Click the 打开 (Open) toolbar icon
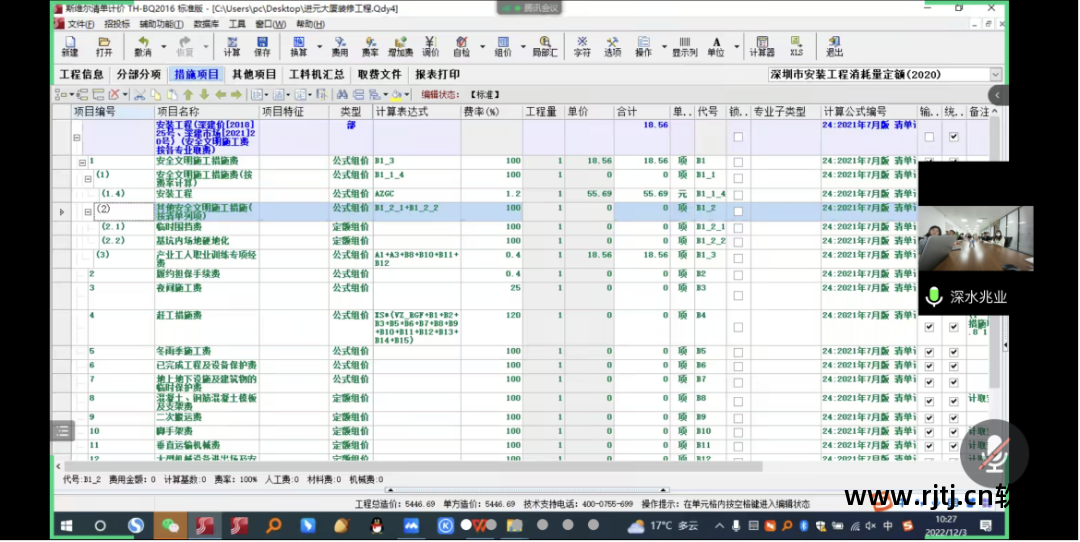Image resolution: width=1080 pixels, height=542 pixels. 104,46
